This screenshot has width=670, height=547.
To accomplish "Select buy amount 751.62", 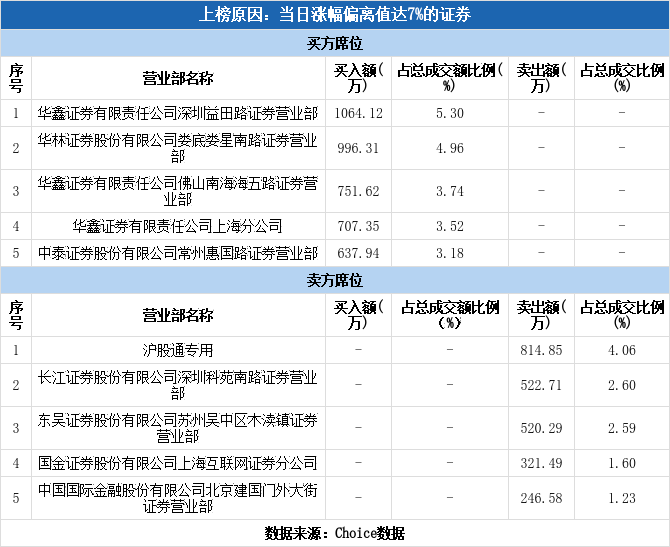I will coord(358,191).
